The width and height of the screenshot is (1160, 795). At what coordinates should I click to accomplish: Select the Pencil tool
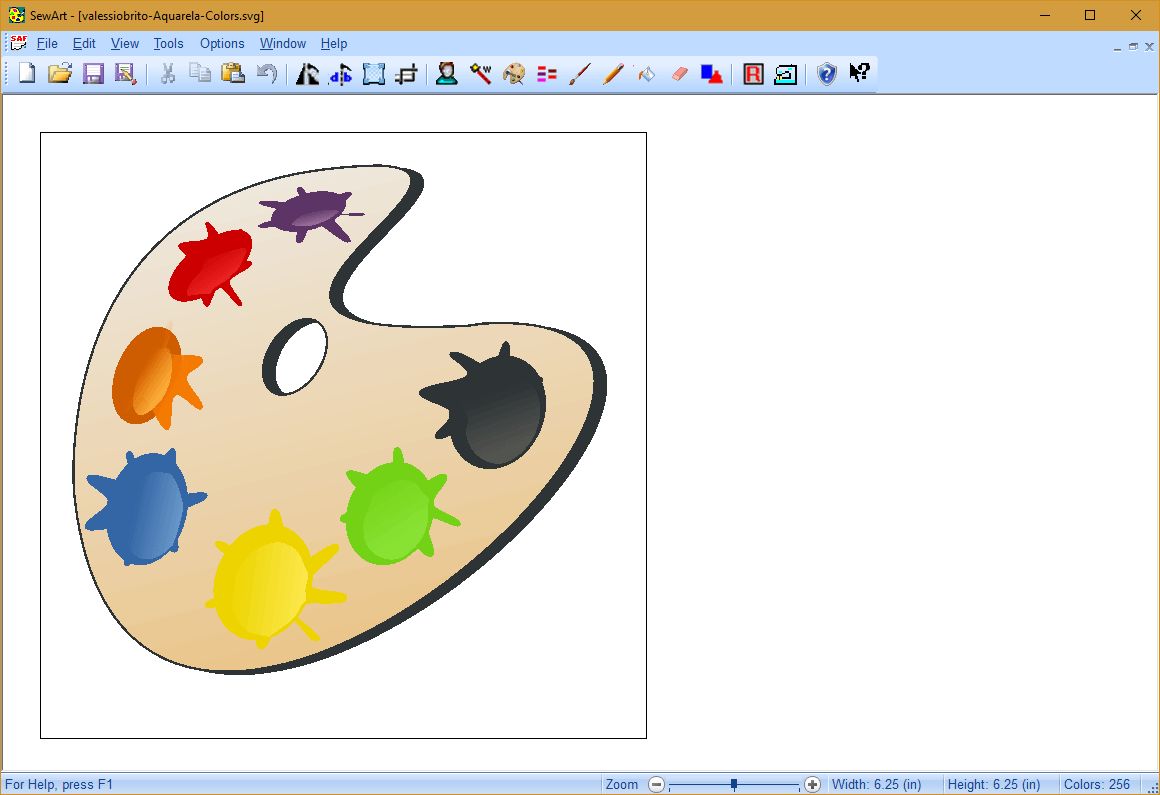click(613, 73)
